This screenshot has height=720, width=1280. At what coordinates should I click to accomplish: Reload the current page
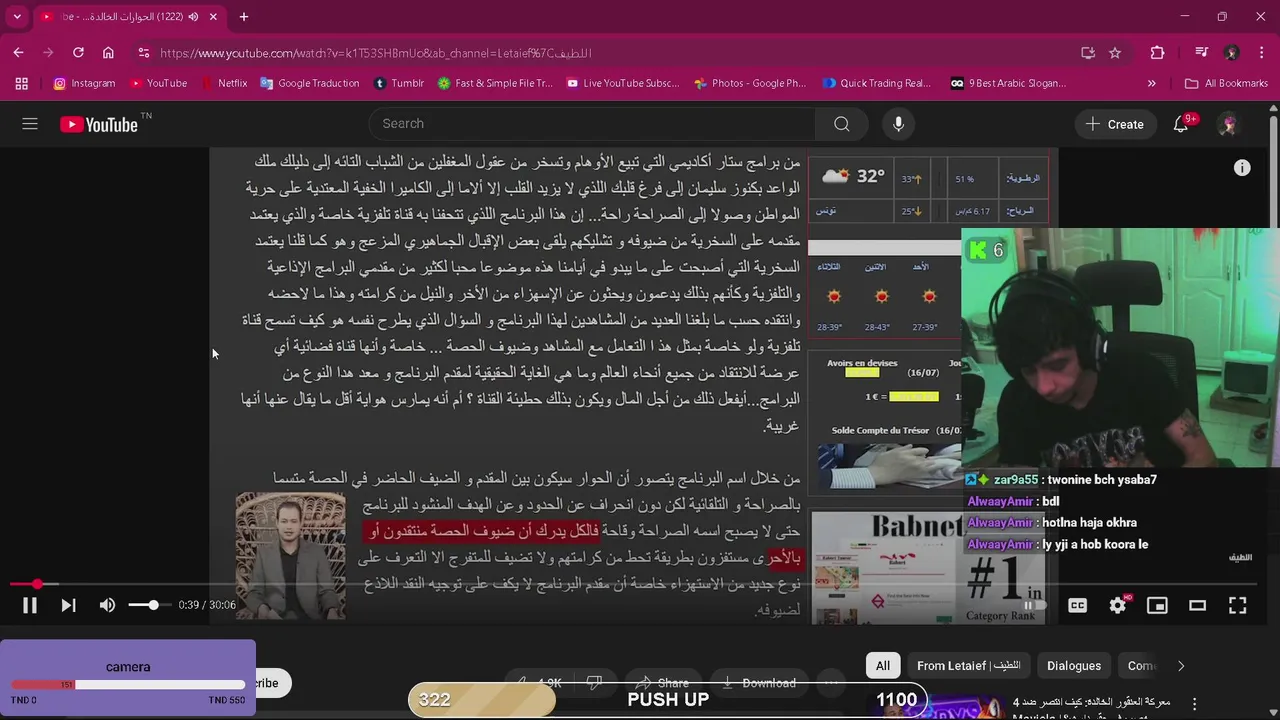[78, 53]
